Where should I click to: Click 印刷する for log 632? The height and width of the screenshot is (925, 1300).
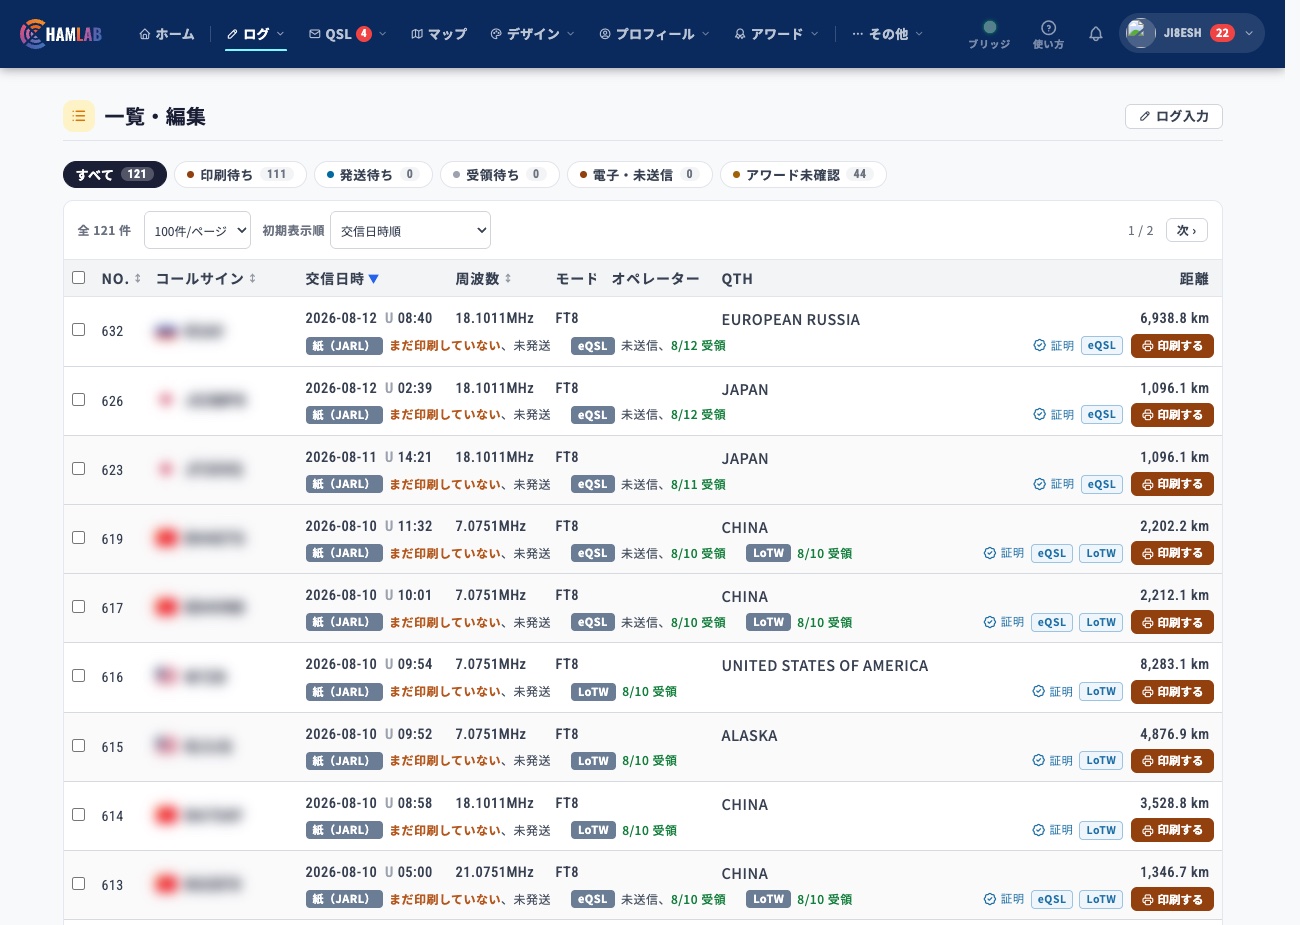coord(1172,346)
